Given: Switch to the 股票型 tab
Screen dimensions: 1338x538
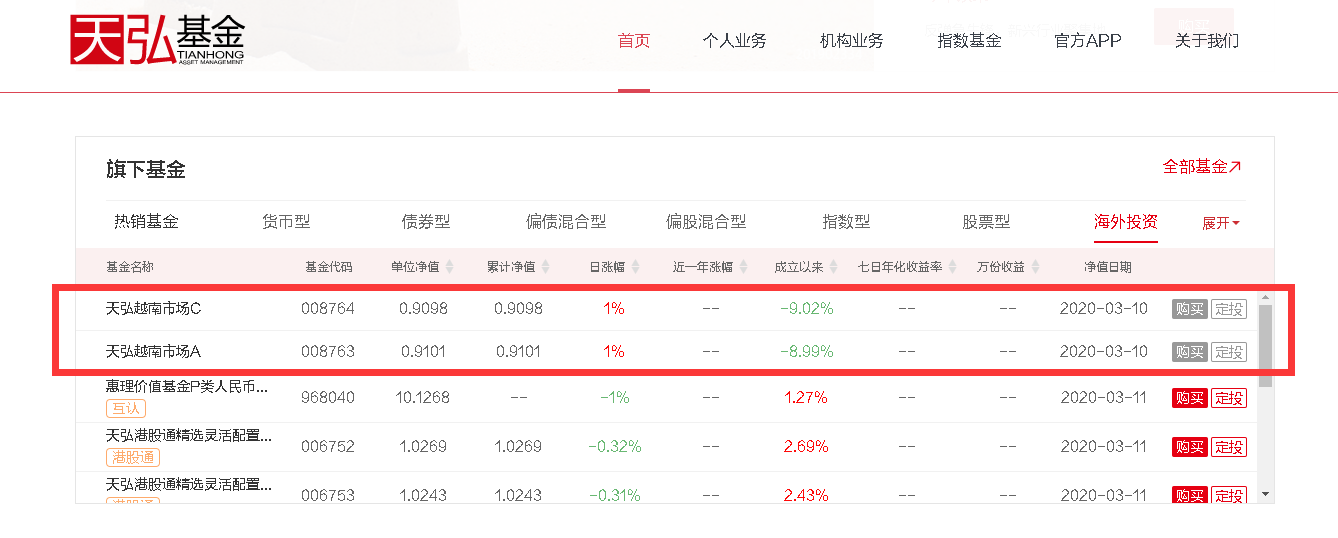Looking at the screenshot, I should click(986, 222).
